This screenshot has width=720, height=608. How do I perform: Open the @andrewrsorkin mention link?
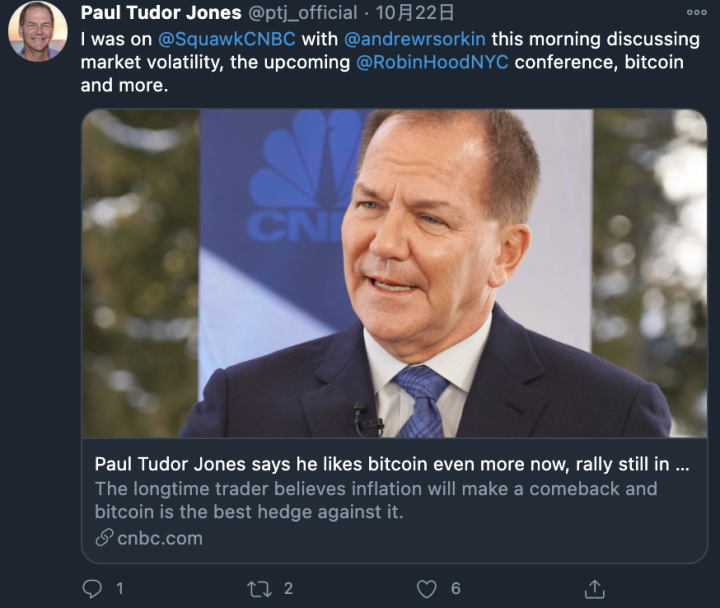point(415,39)
